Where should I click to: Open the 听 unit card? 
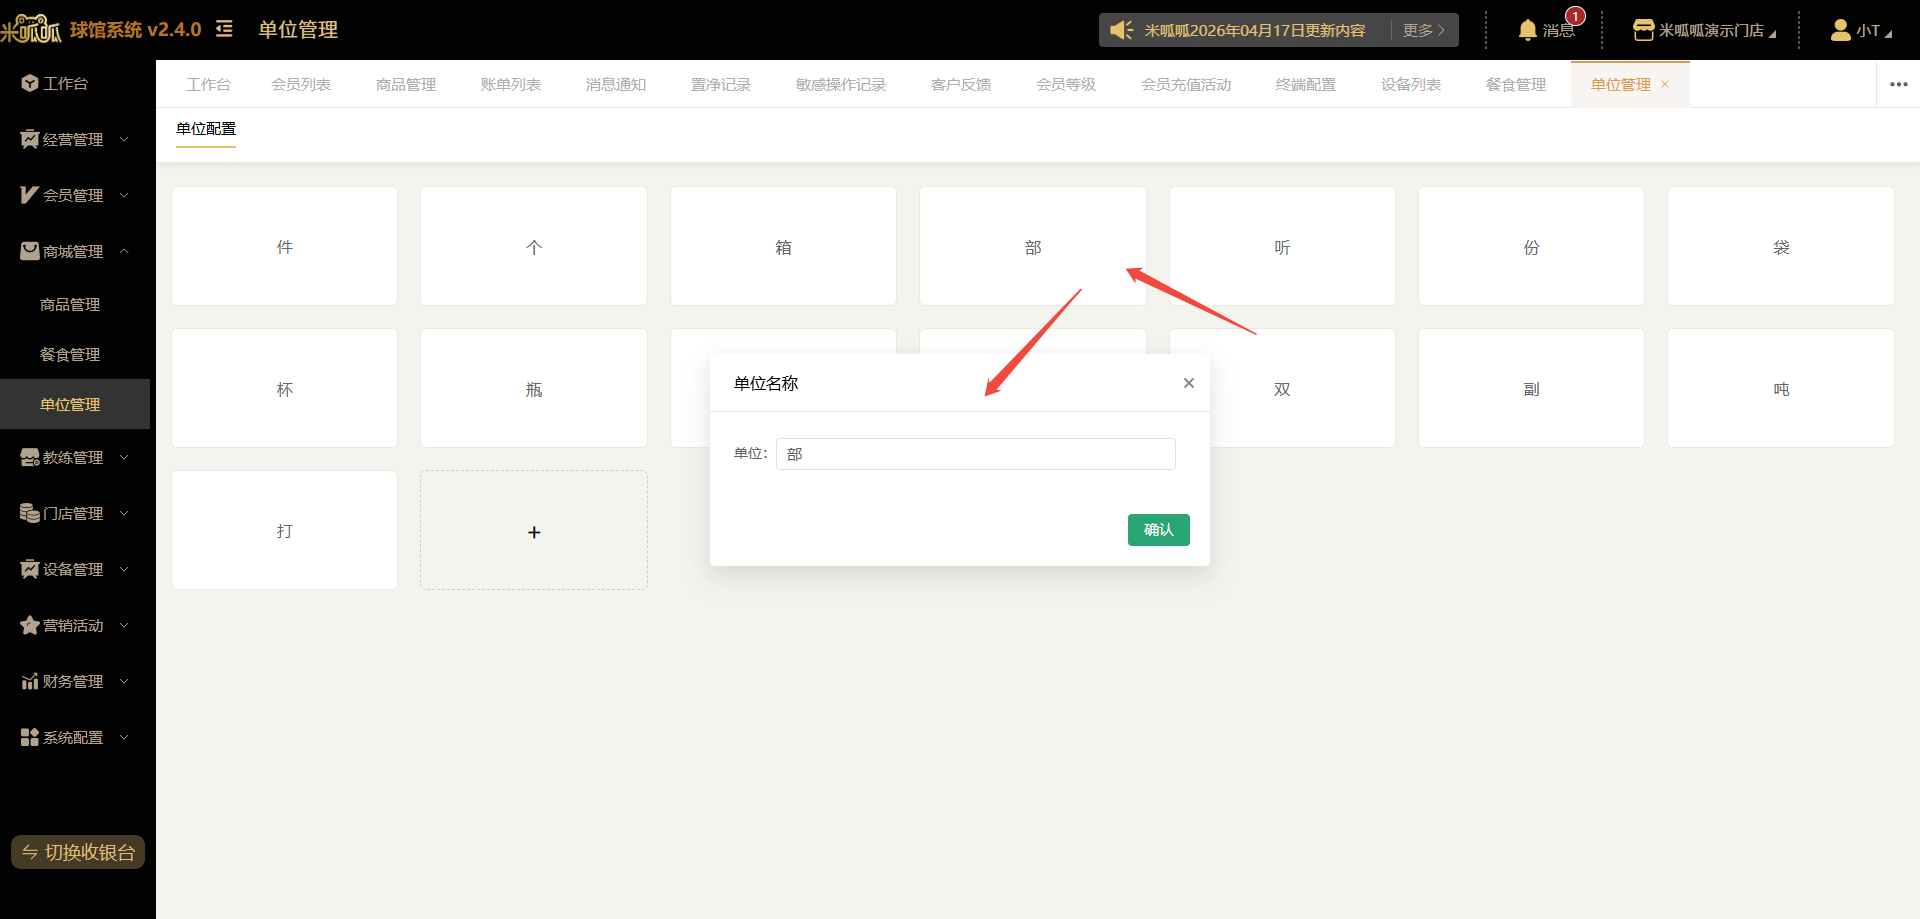pos(1282,246)
